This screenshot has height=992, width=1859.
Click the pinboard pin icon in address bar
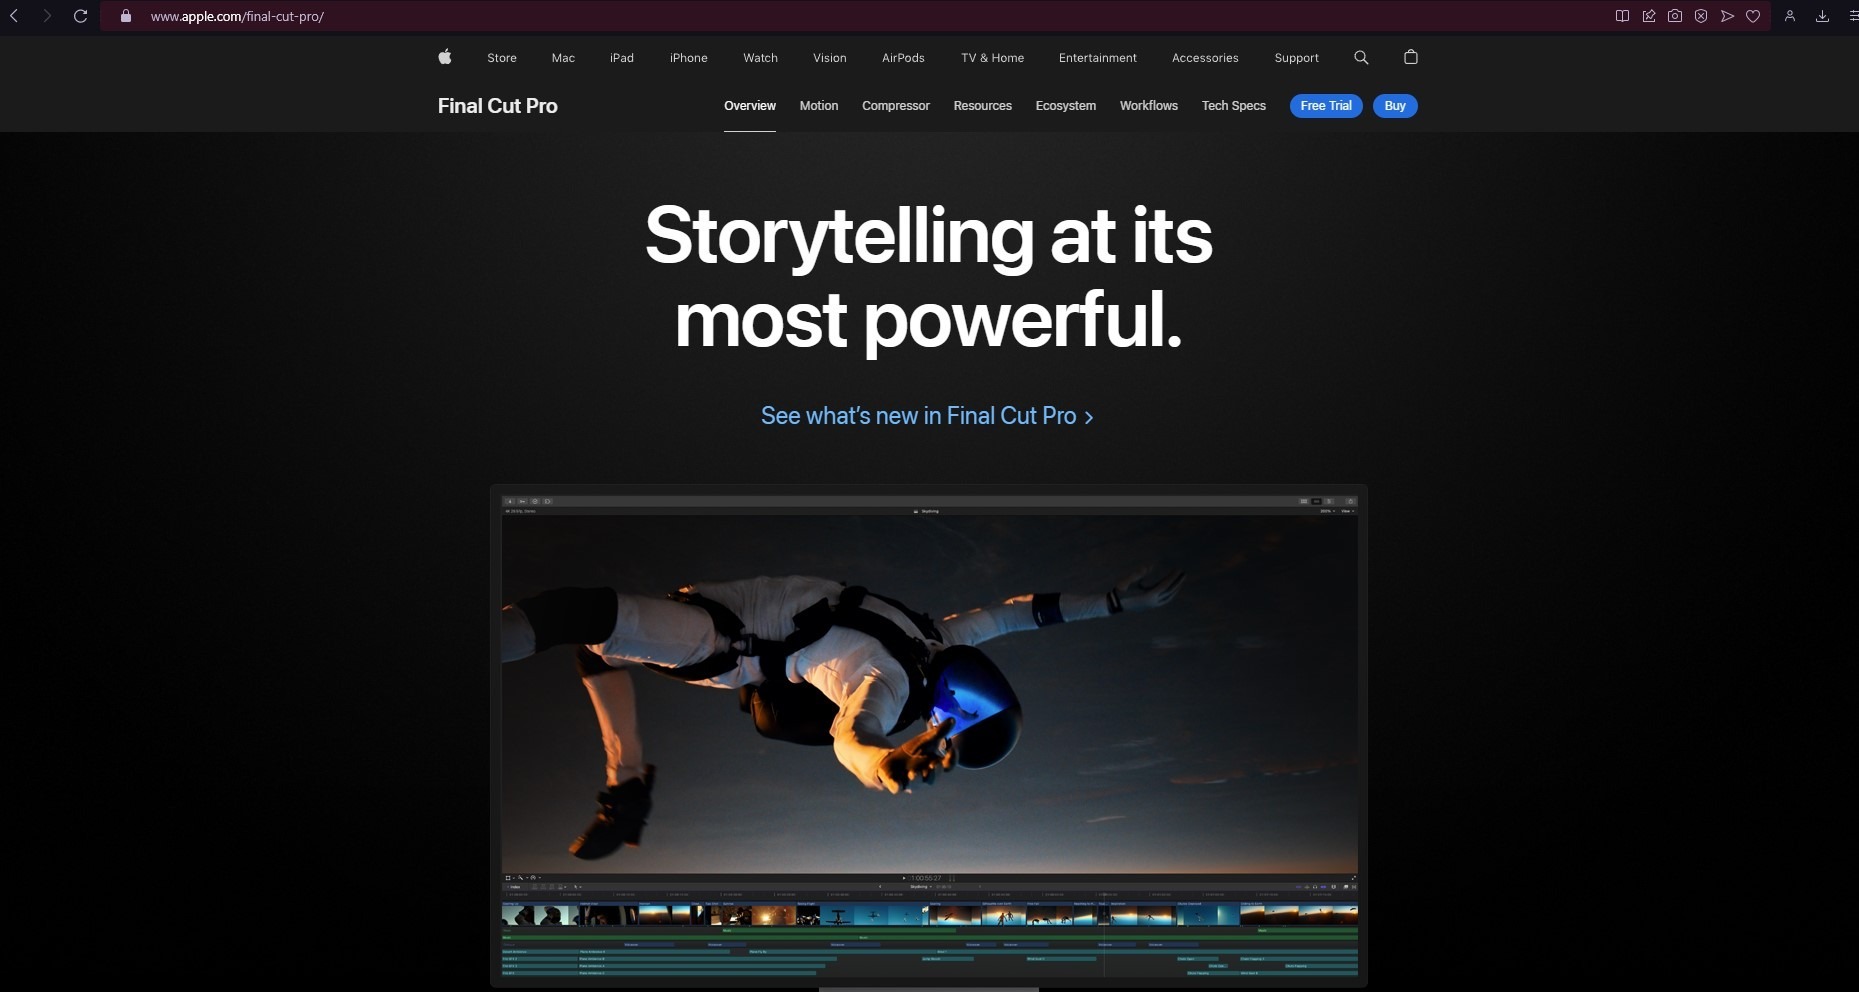[1648, 16]
